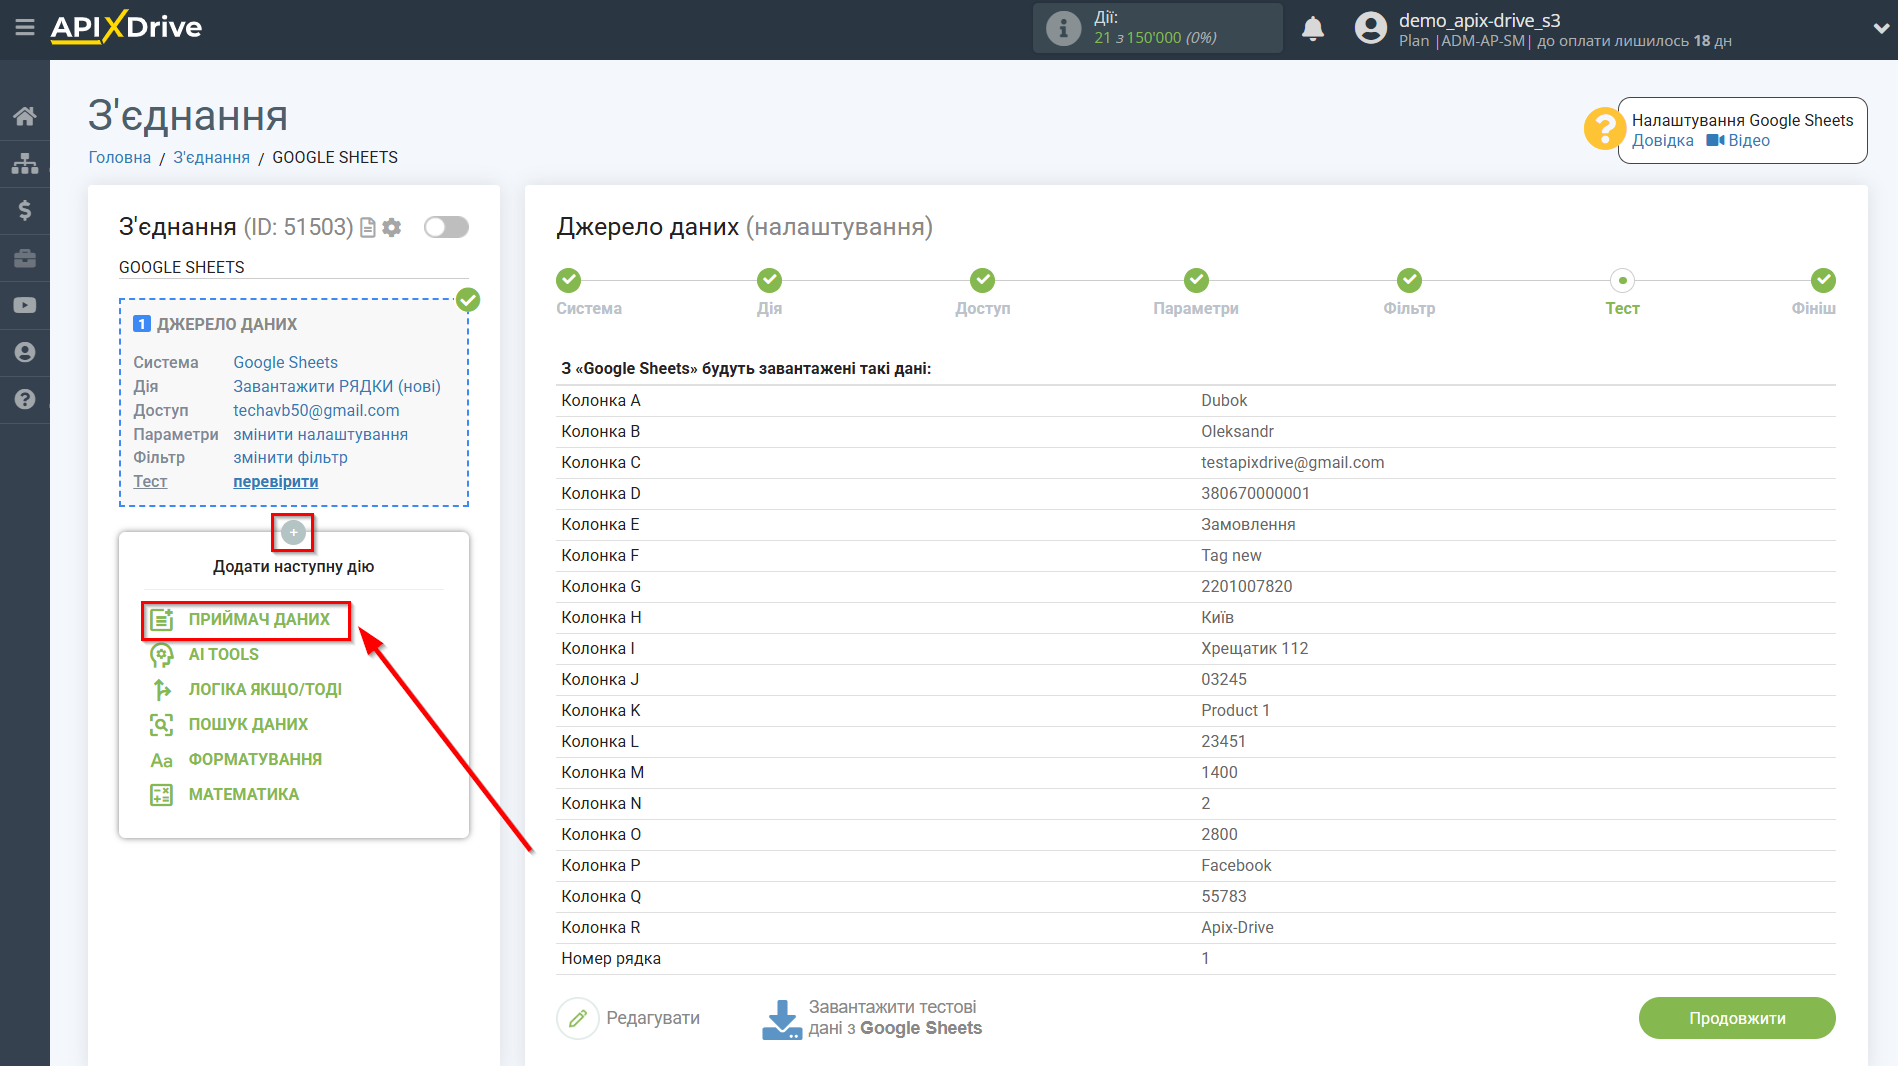Open Google Sheets system link
Screen dimensions: 1898x1066
point(286,362)
